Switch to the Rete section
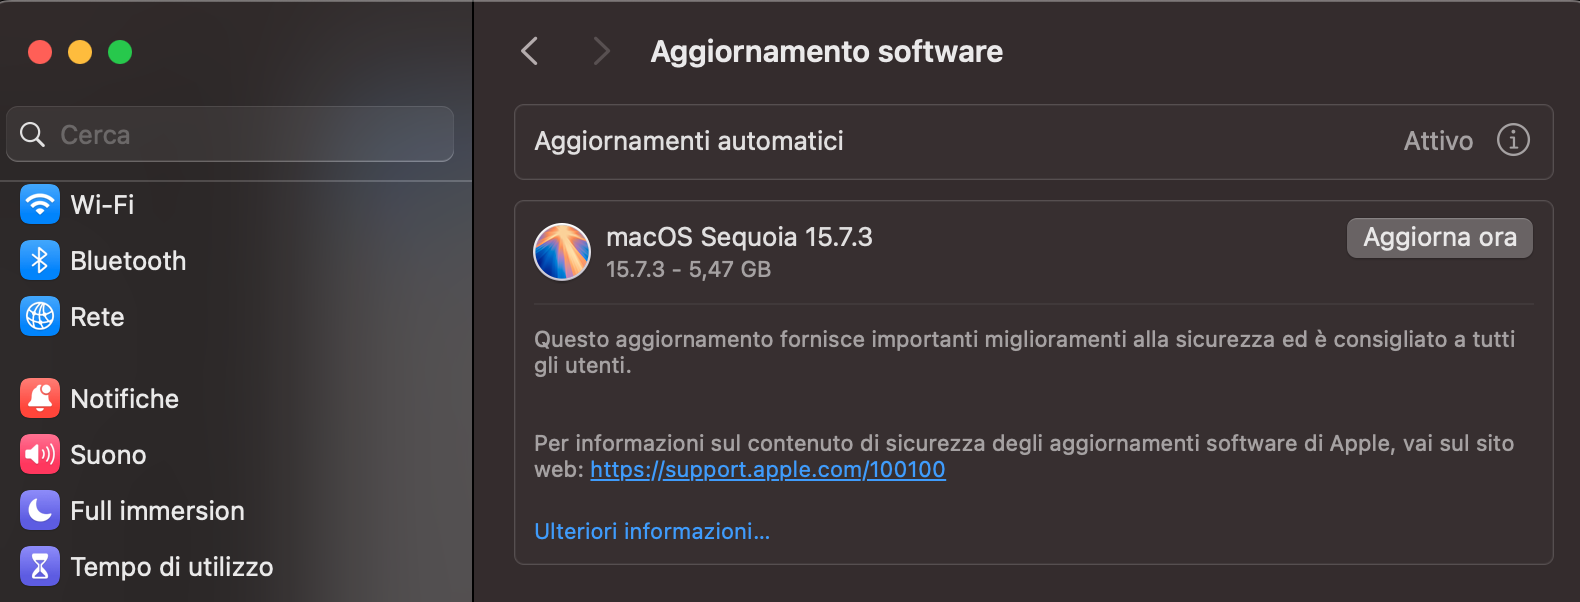1580x602 pixels. point(97,316)
